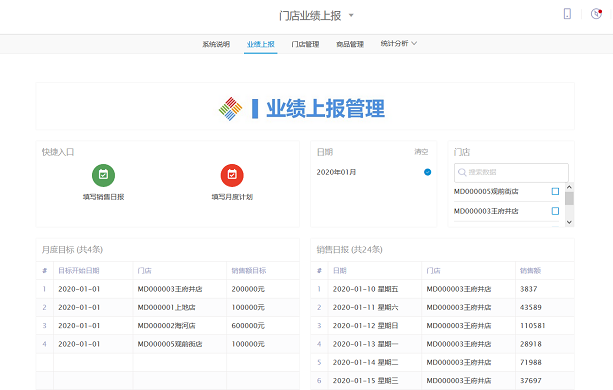Focus the 搜索数据 search field
This screenshot has width=613, height=390.
tap(511, 172)
